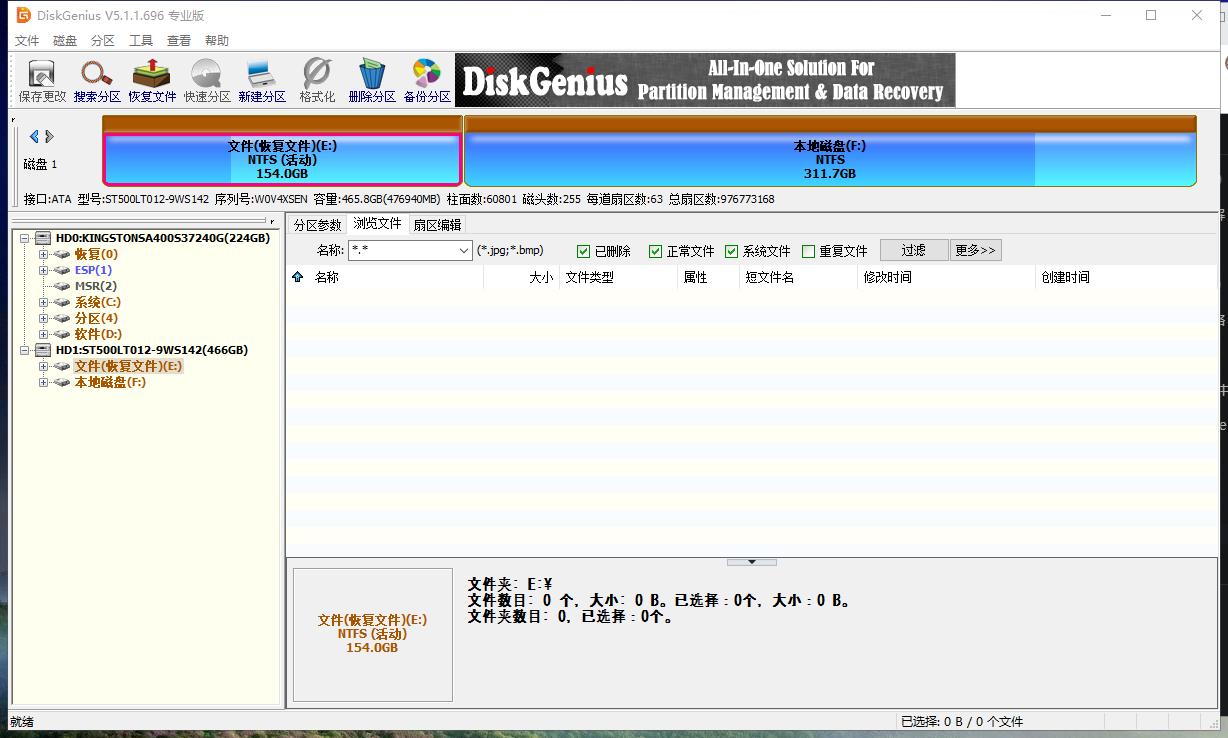Click the preview panel collapse arrow

(x=752, y=562)
